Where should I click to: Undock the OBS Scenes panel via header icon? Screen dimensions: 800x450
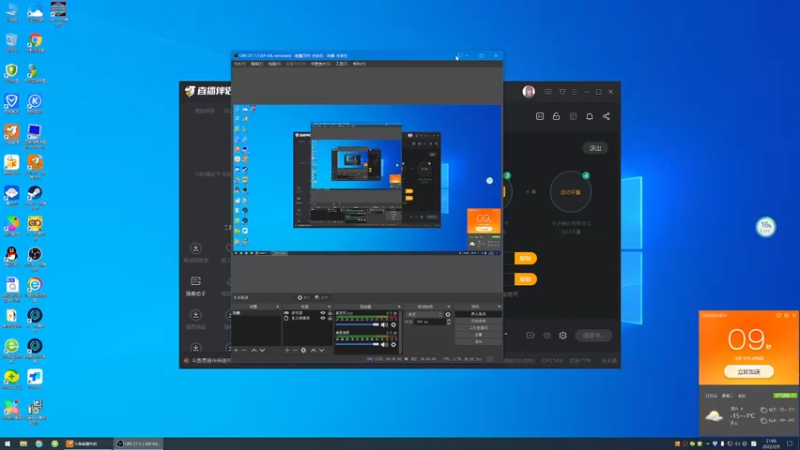click(x=278, y=307)
